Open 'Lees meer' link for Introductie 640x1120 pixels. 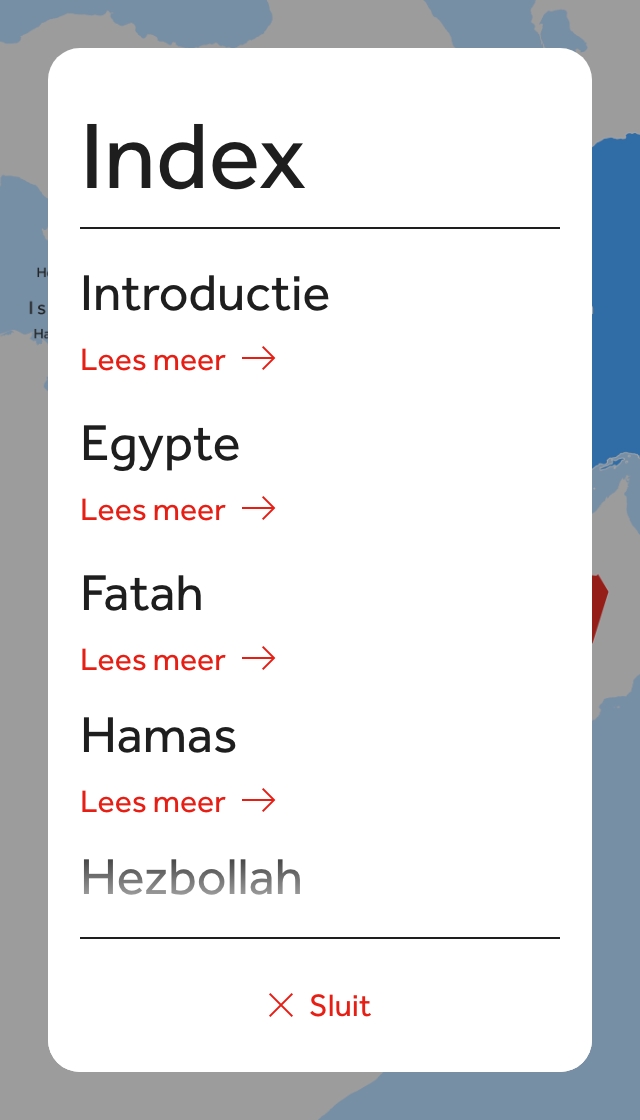(153, 360)
